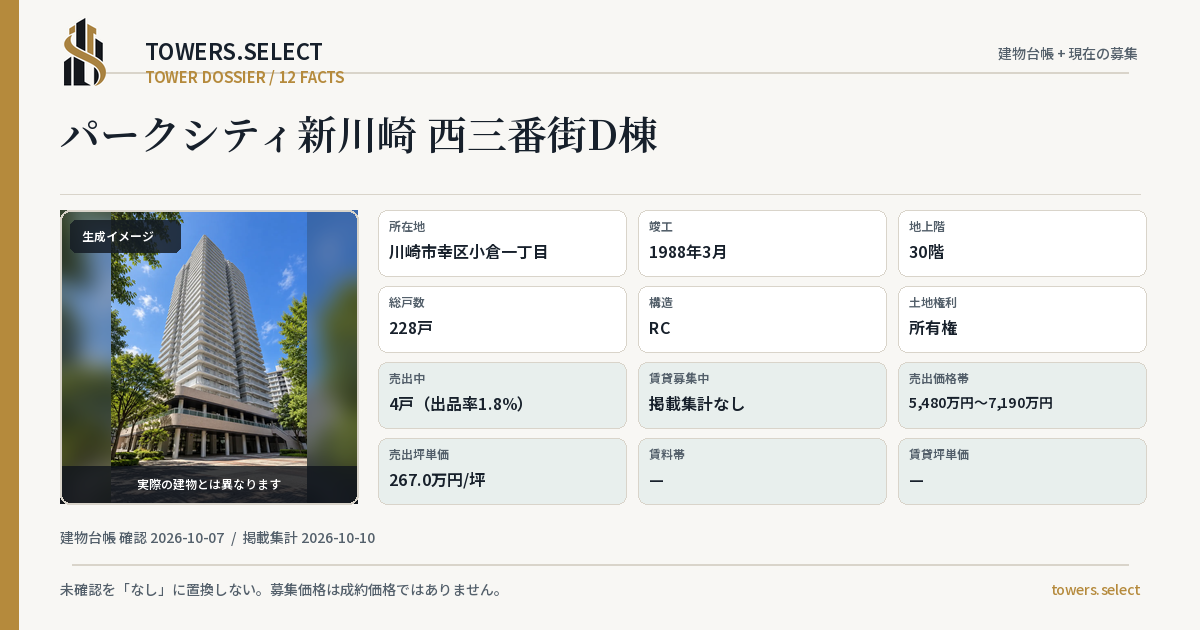Click the TOWERS.SELECT brand name

pos(234,52)
